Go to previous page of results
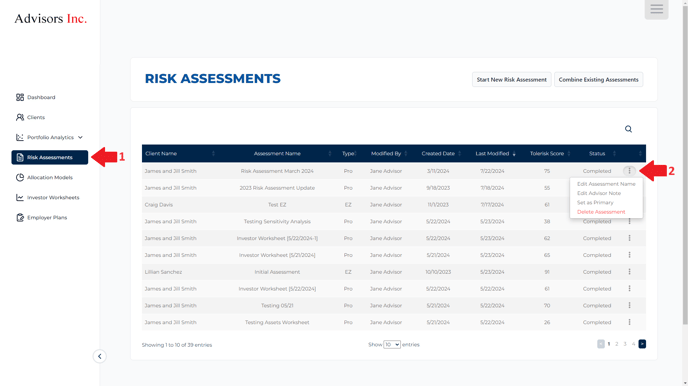The image size is (688, 386). tap(601, 344)
